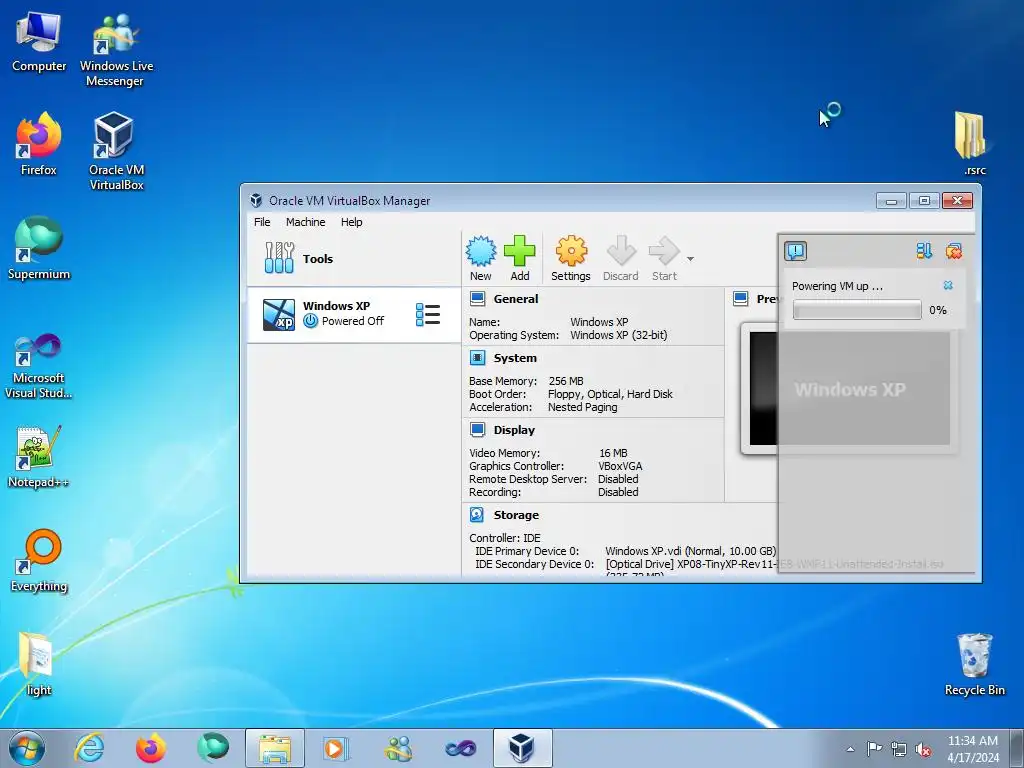The image size is (1024, 768).
Task: Click the network tray icon
Action: [899, 750]
